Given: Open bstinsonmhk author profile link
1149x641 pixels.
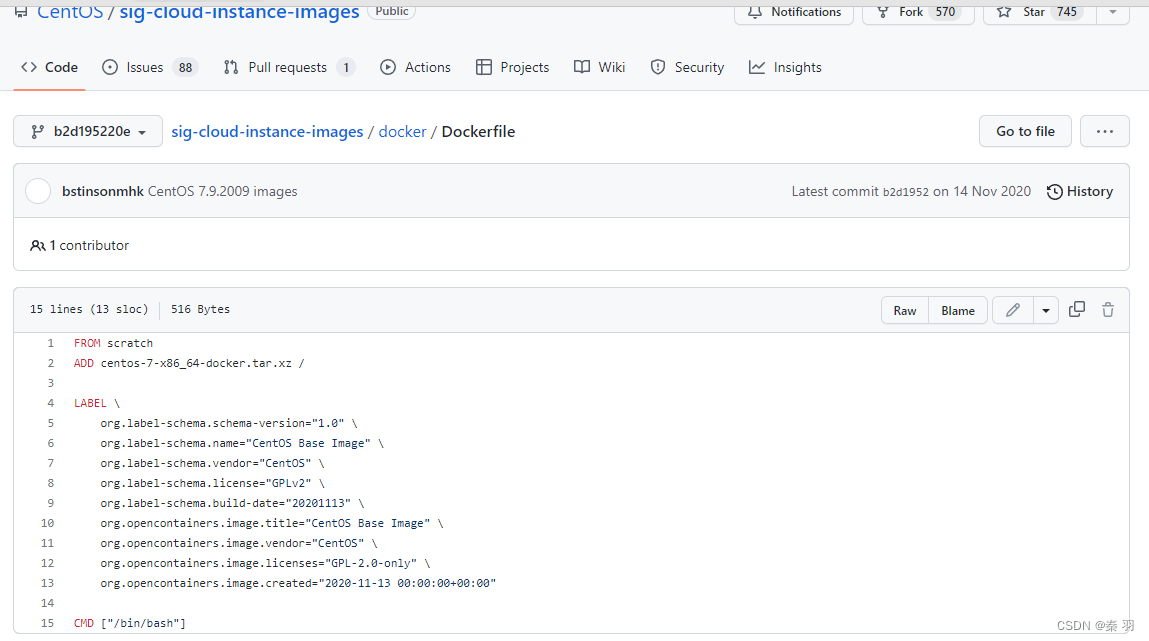Looking at the screenshot, I should click(103, 191).
